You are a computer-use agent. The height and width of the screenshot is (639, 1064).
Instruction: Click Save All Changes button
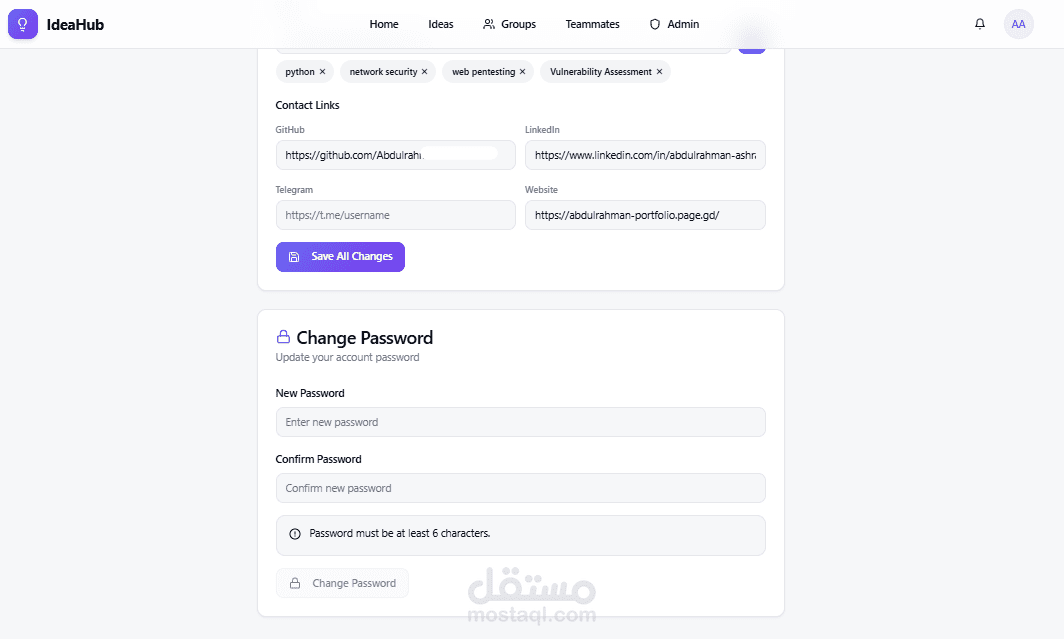click(x=340, y=257)
